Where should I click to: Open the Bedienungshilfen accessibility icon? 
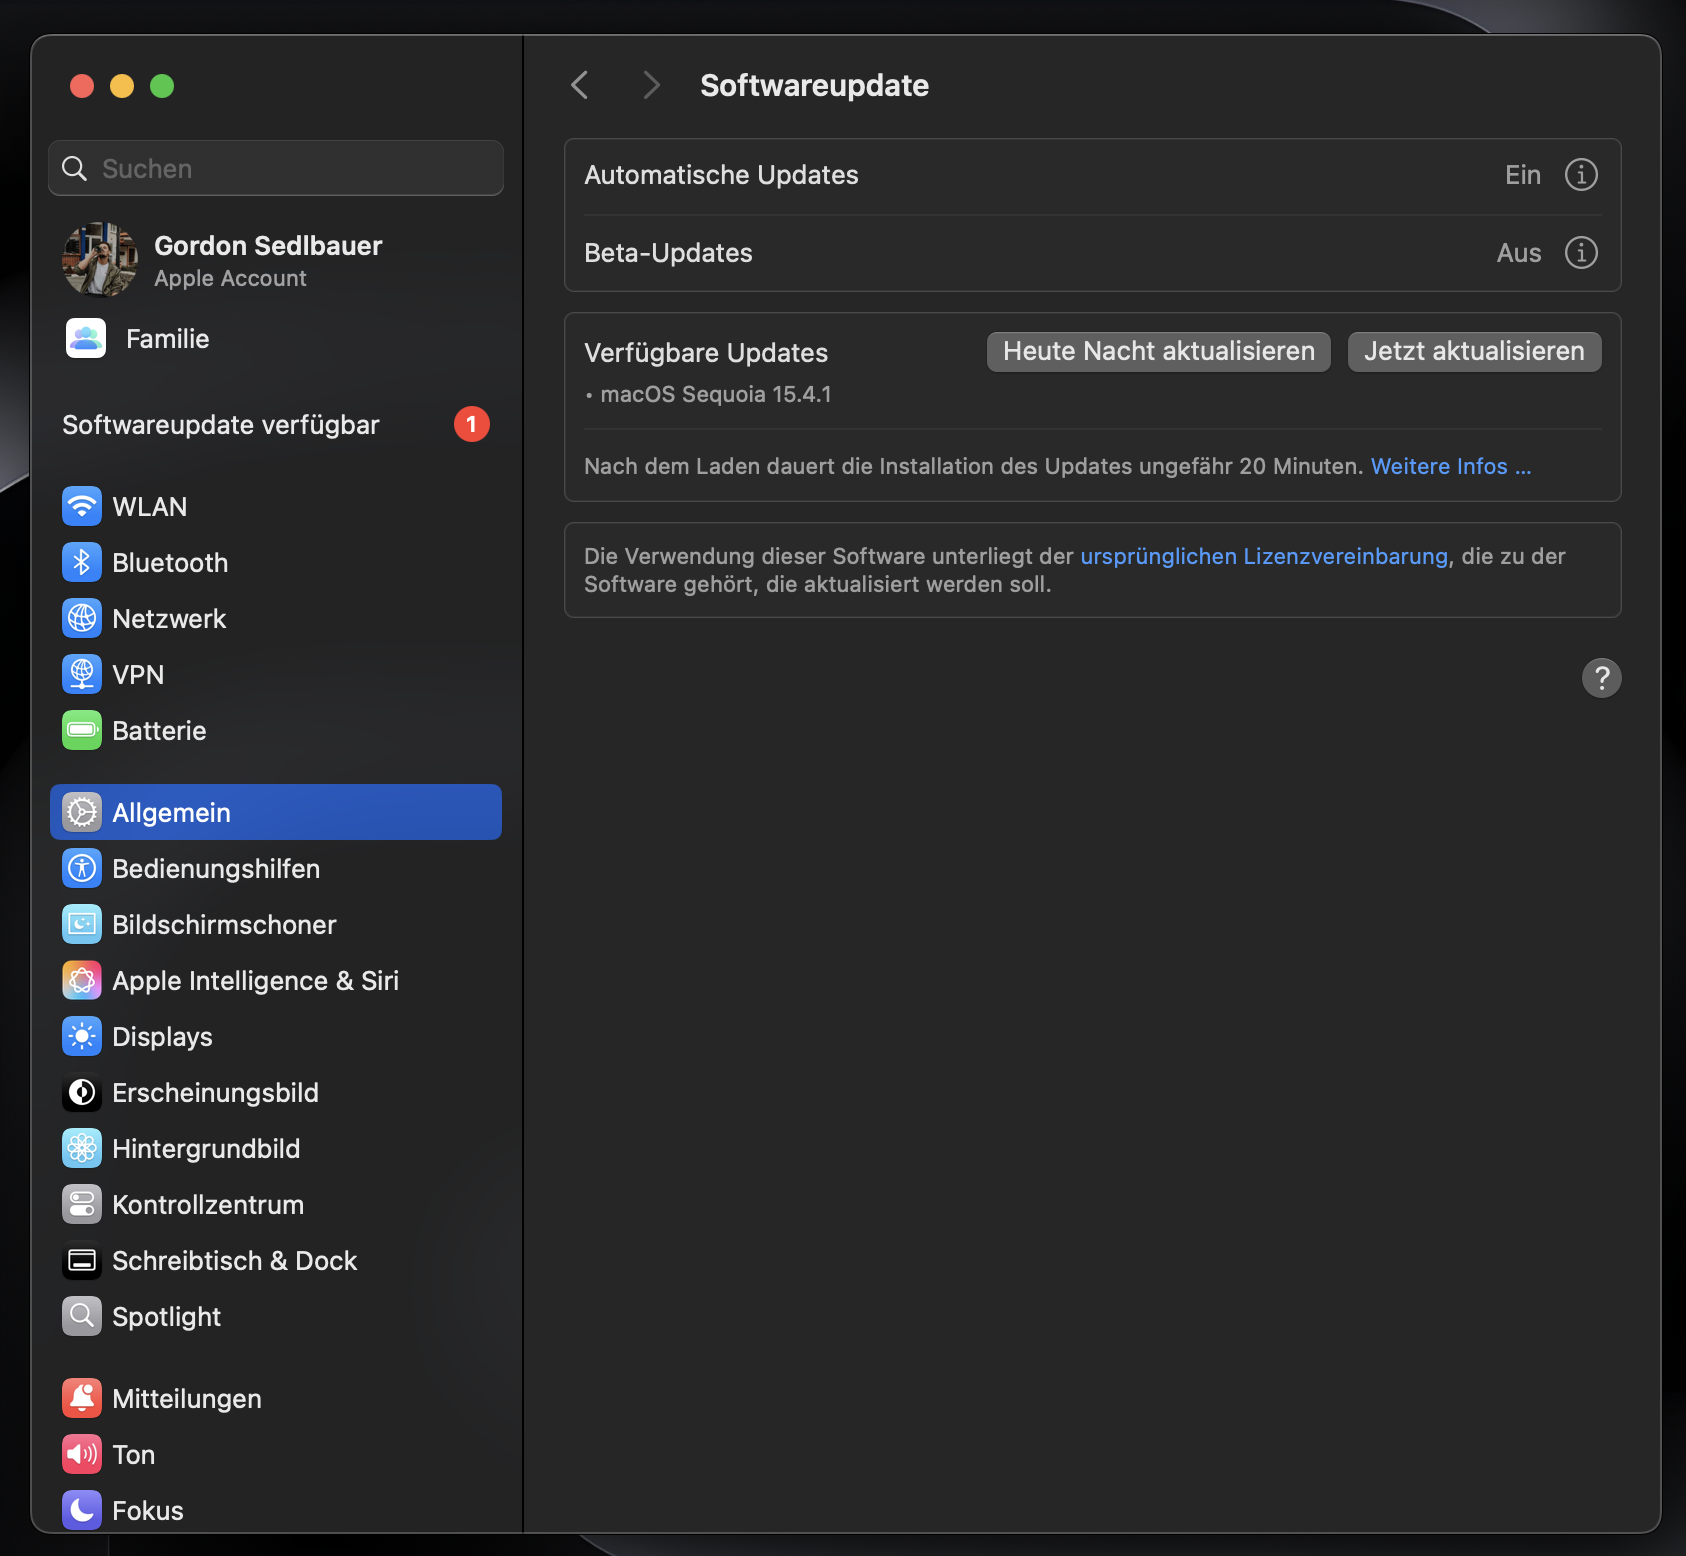(x=82, y=868)
